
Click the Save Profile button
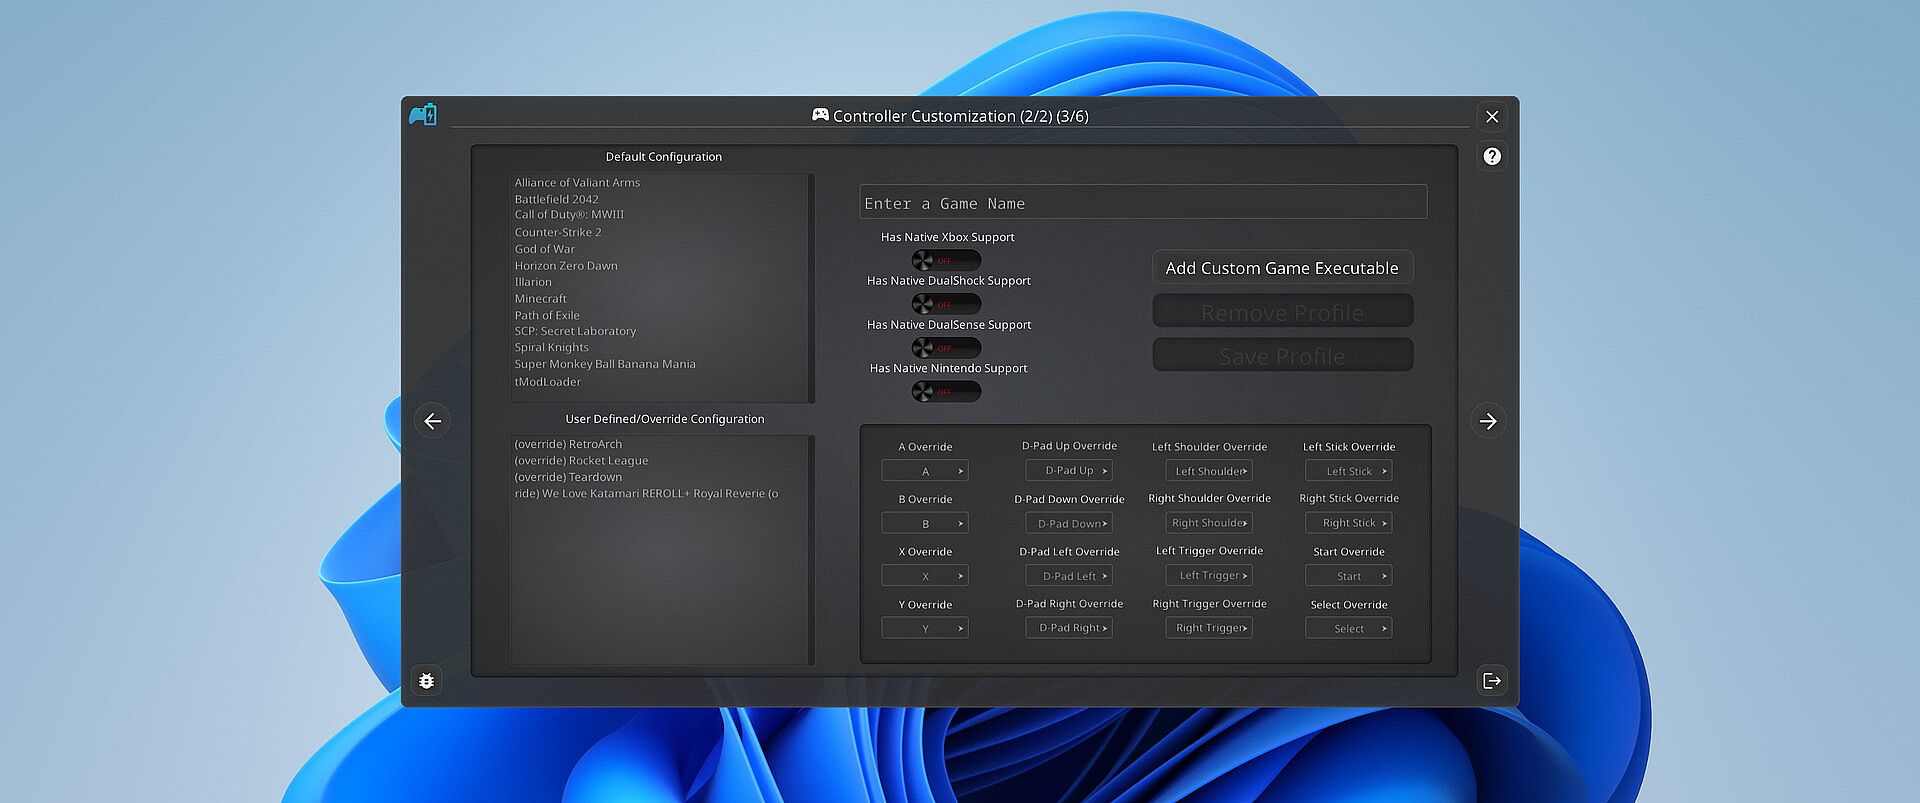(x=1282, y=356)
